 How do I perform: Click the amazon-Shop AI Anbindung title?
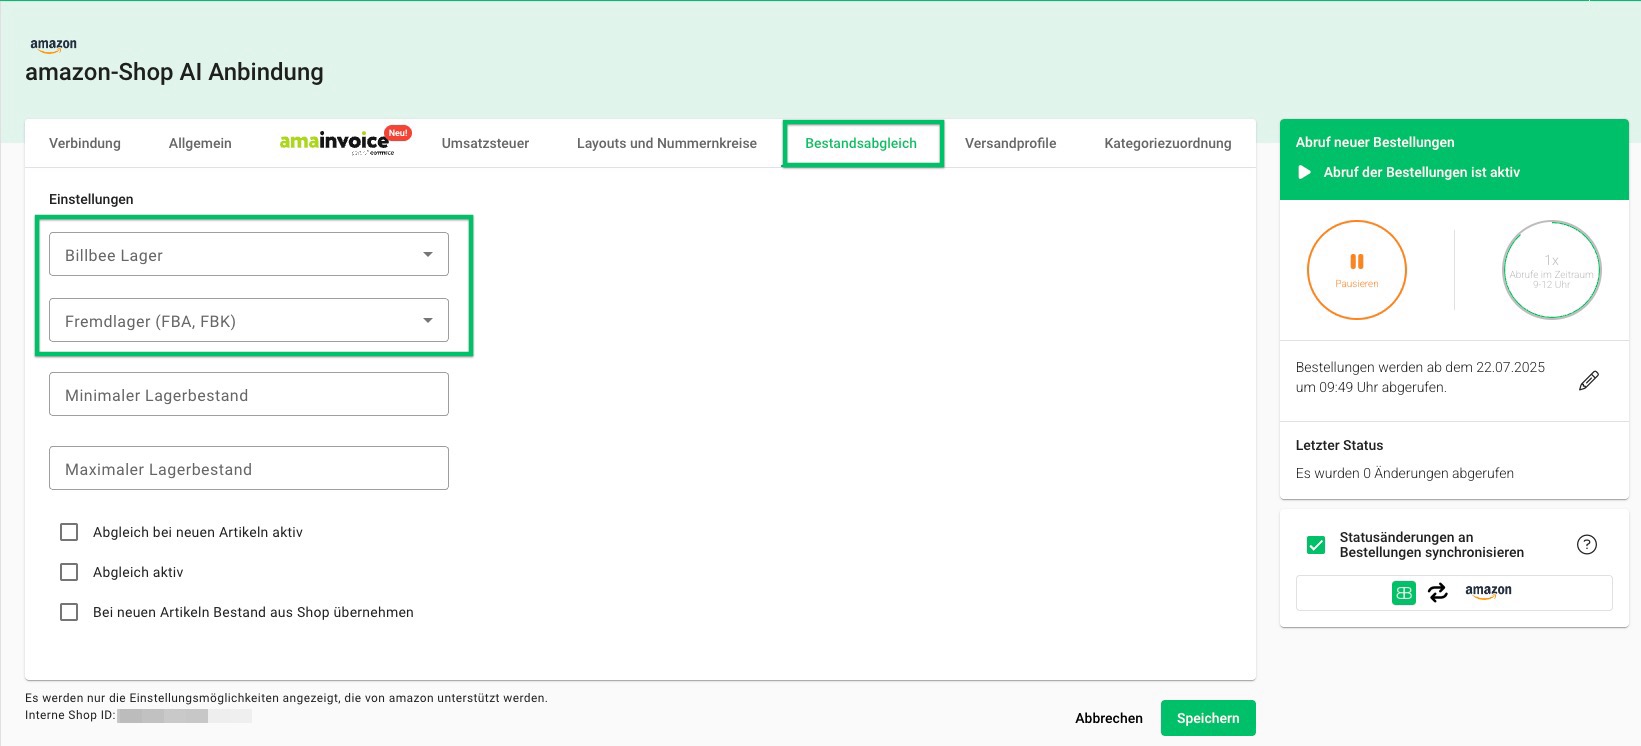click(174, 72)
